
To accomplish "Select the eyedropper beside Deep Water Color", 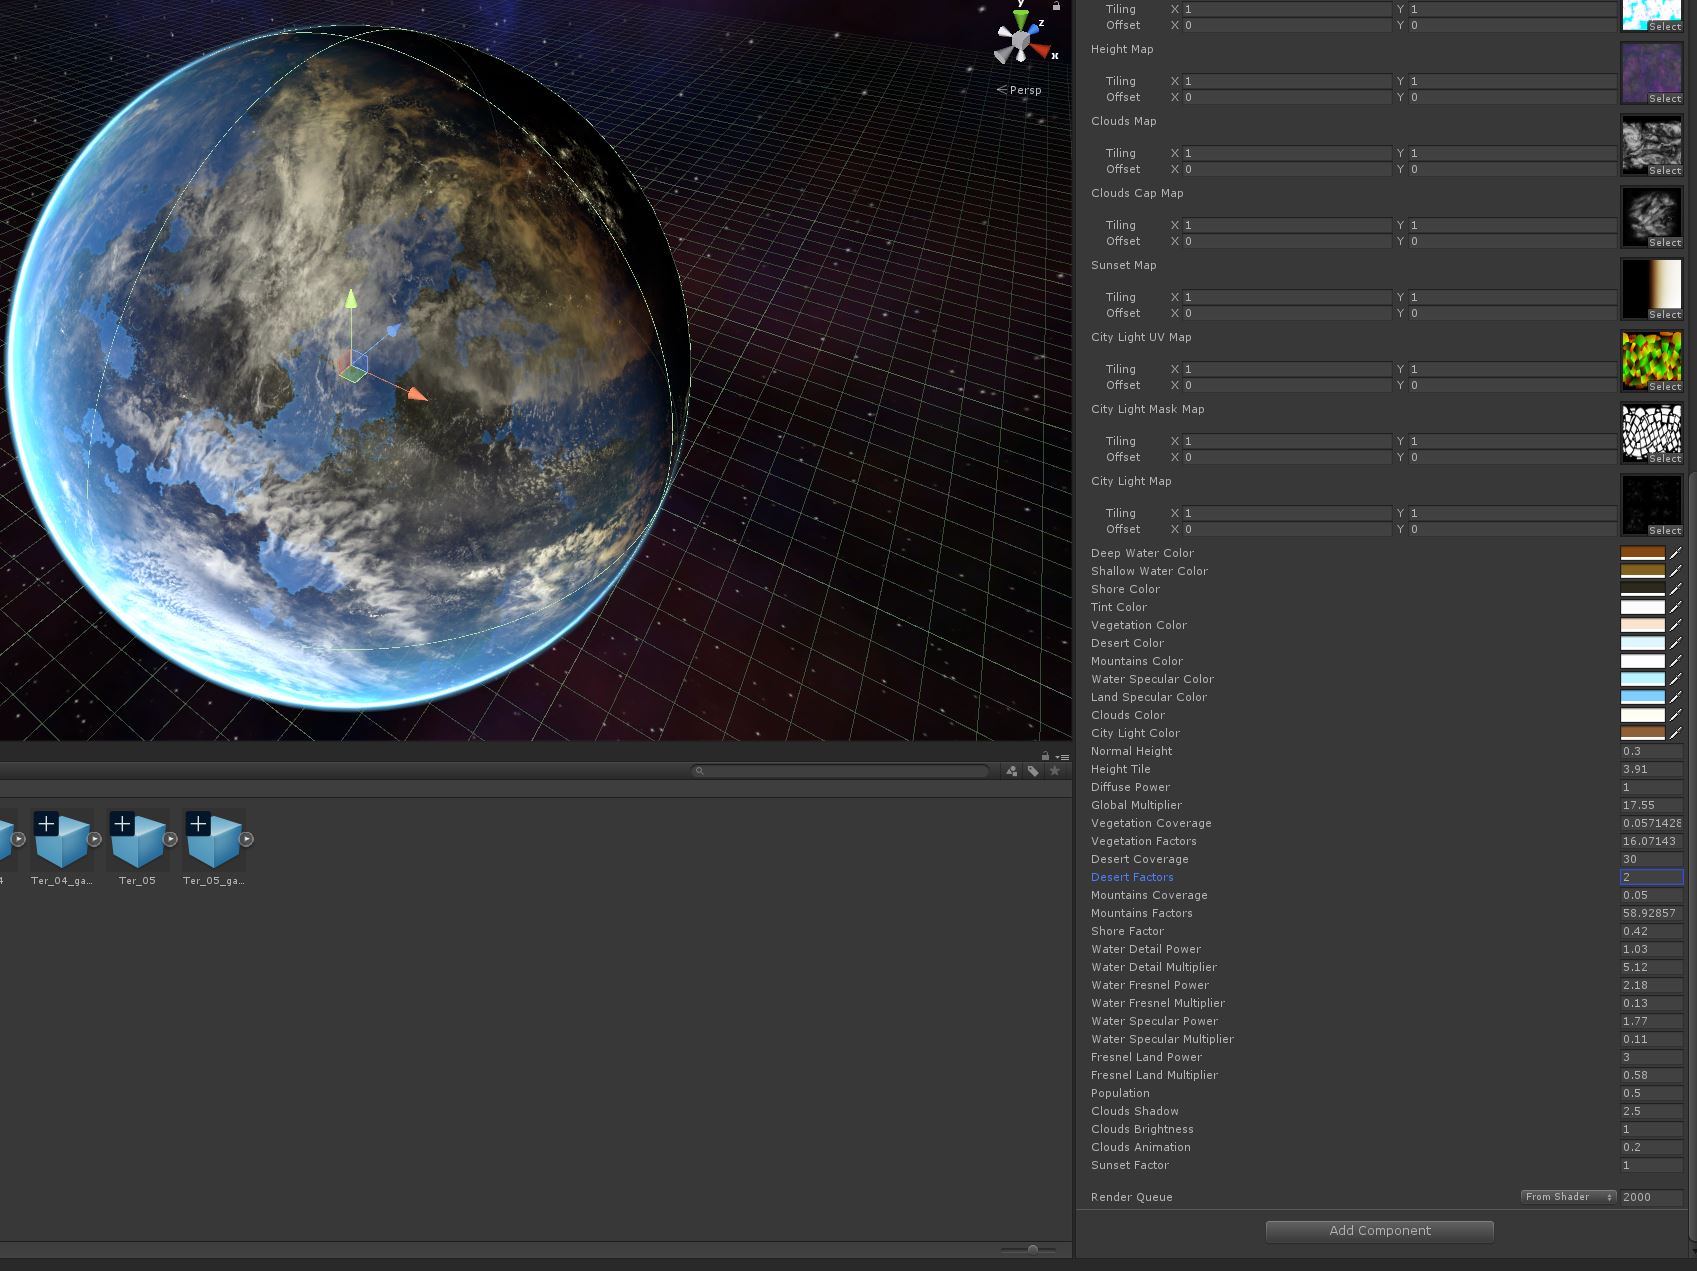I will pos(1677,552).
